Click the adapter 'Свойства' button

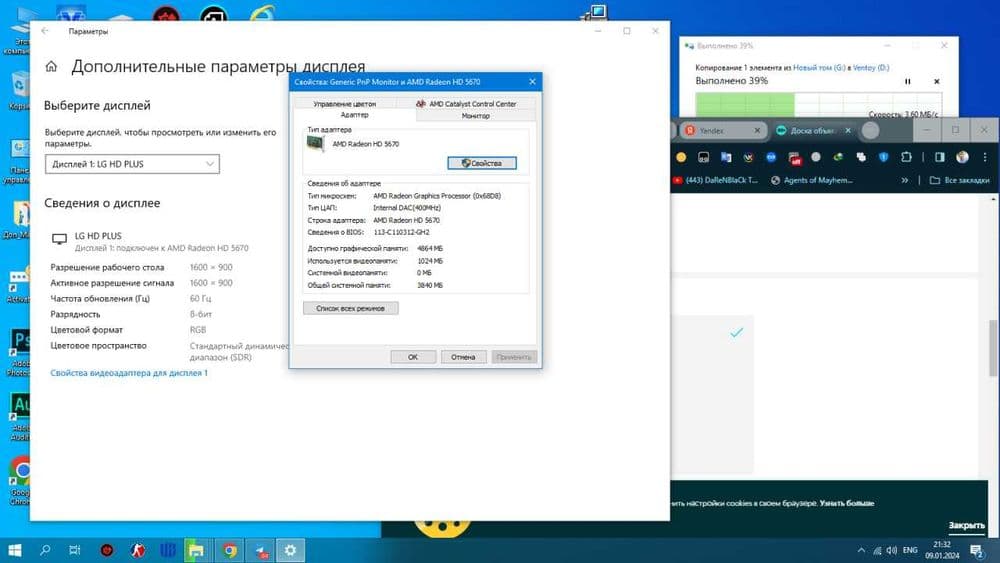pos(482,163)
